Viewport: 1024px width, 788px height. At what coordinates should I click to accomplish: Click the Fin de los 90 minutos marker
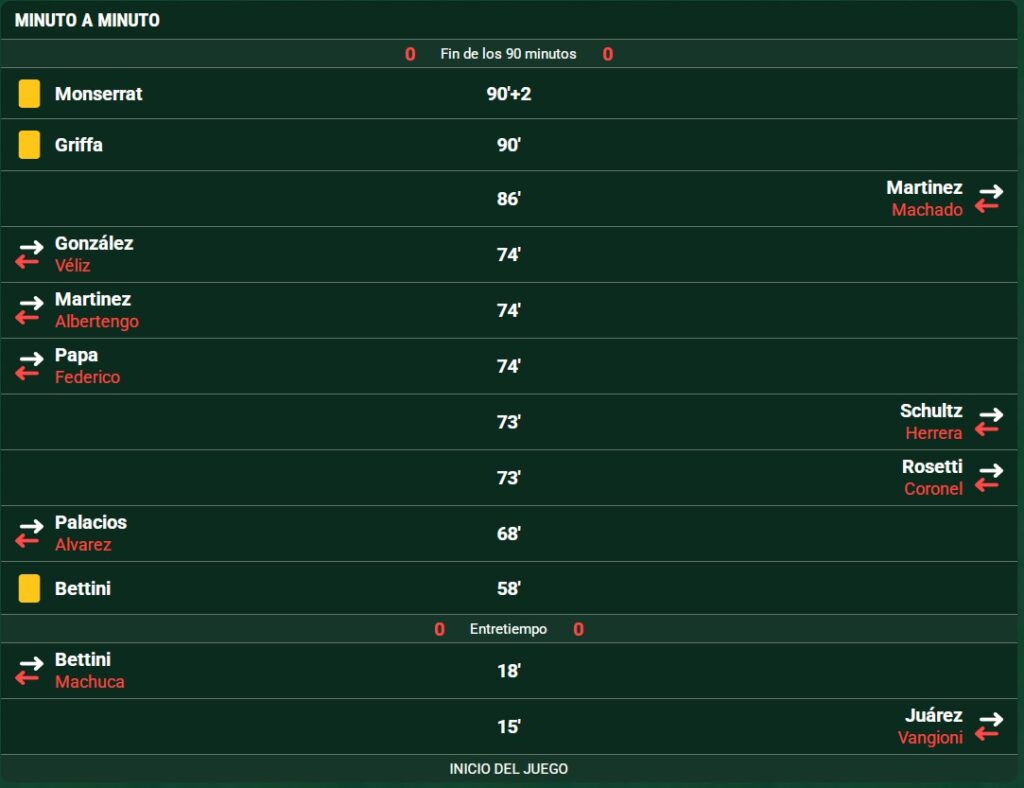click(508, 54)
